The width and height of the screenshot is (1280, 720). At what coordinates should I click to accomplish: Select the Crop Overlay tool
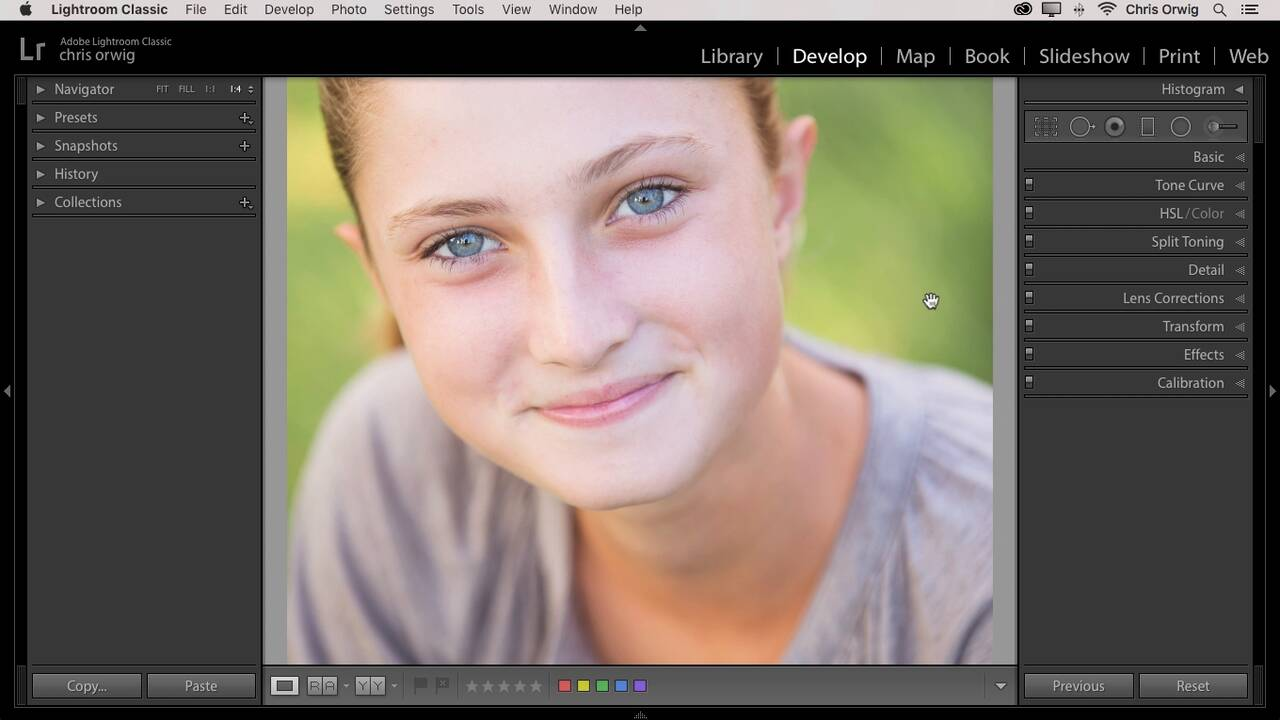1046,127
